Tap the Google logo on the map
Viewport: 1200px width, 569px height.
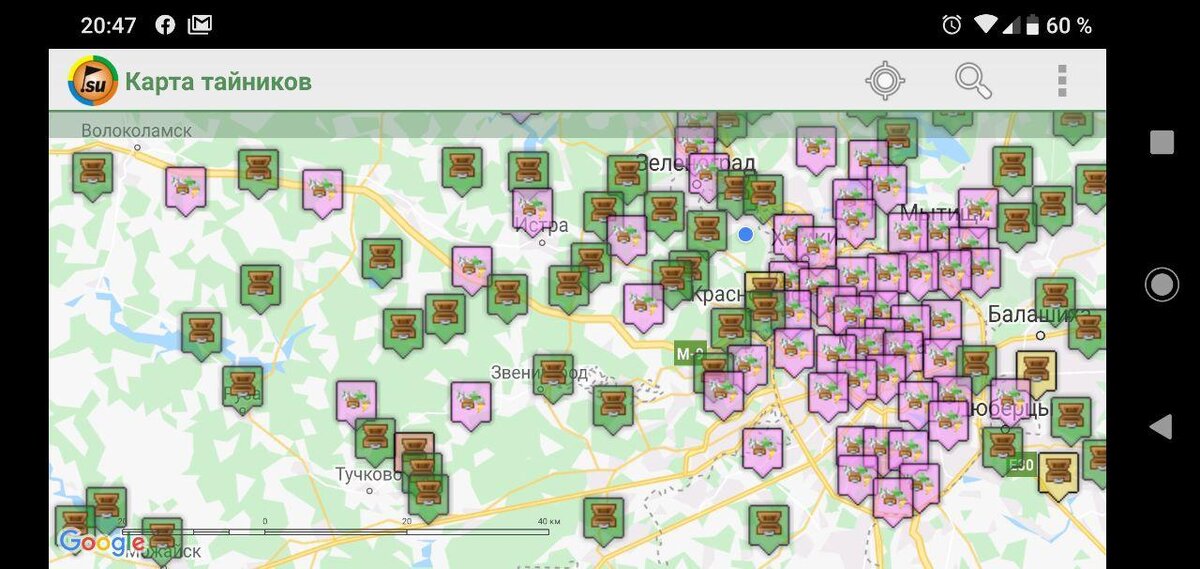[x=100, y=543]
